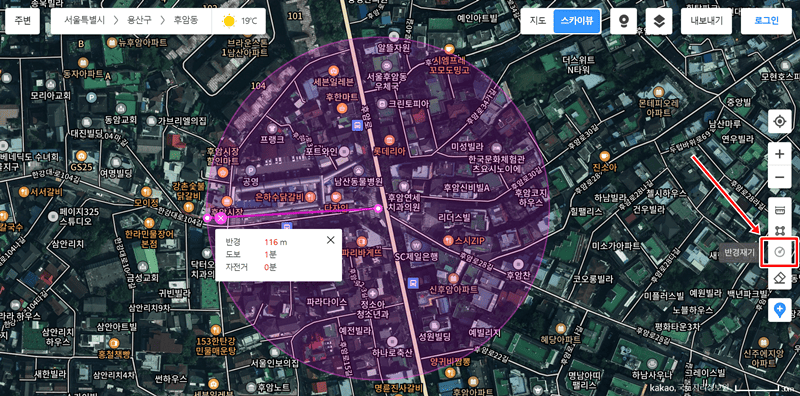Click the radius center point on 한강대로104길
This screenshot has width=800, height=396.
(x=207, y=218)
